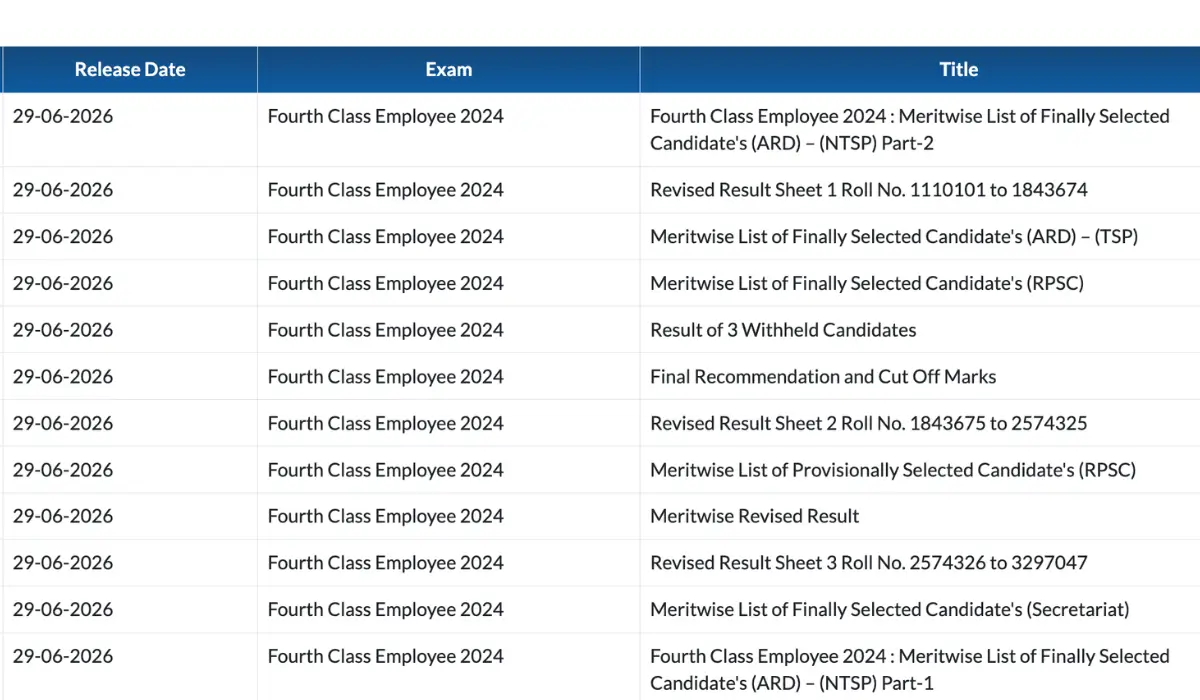Open Meritwise List Finally Selected (ARD) – (TSP)
This screenshot has height=700, width=1200.
click(x=893, y=237)
